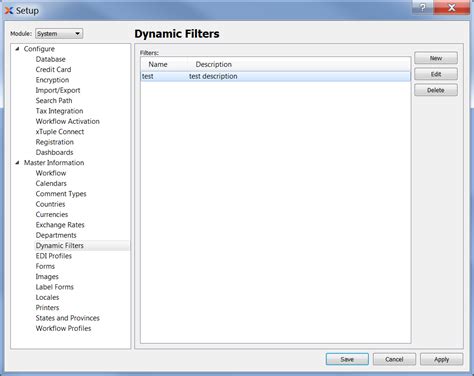Apply the current settings

(441, 359)
